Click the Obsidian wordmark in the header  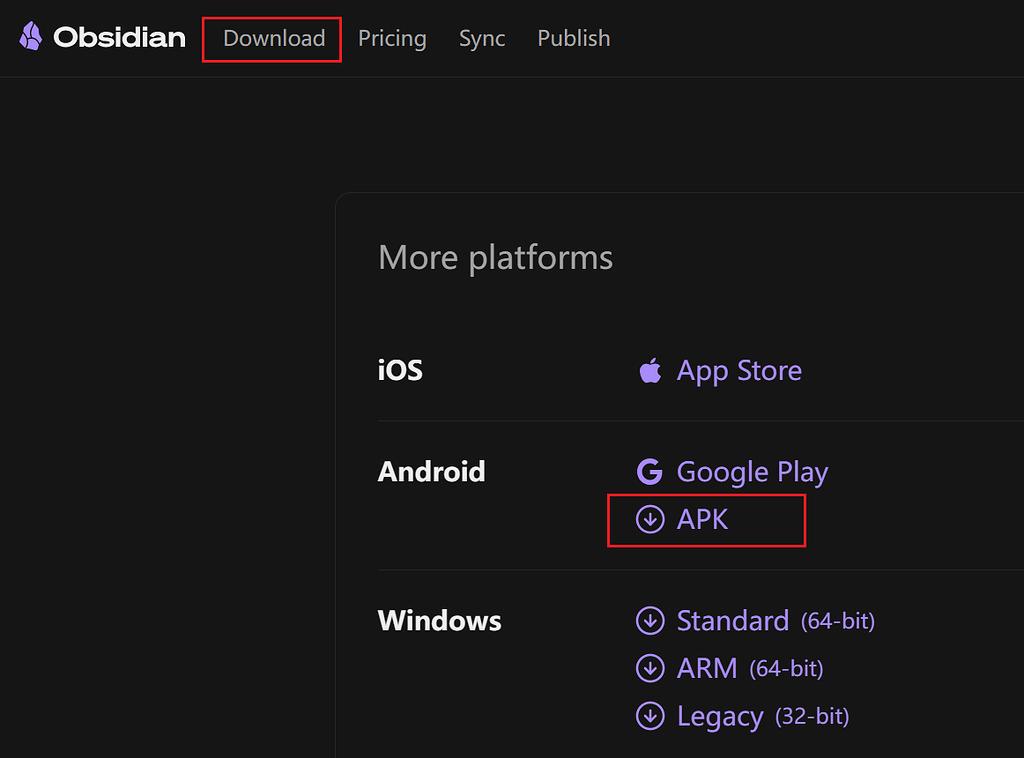click(x=121, y=37)
